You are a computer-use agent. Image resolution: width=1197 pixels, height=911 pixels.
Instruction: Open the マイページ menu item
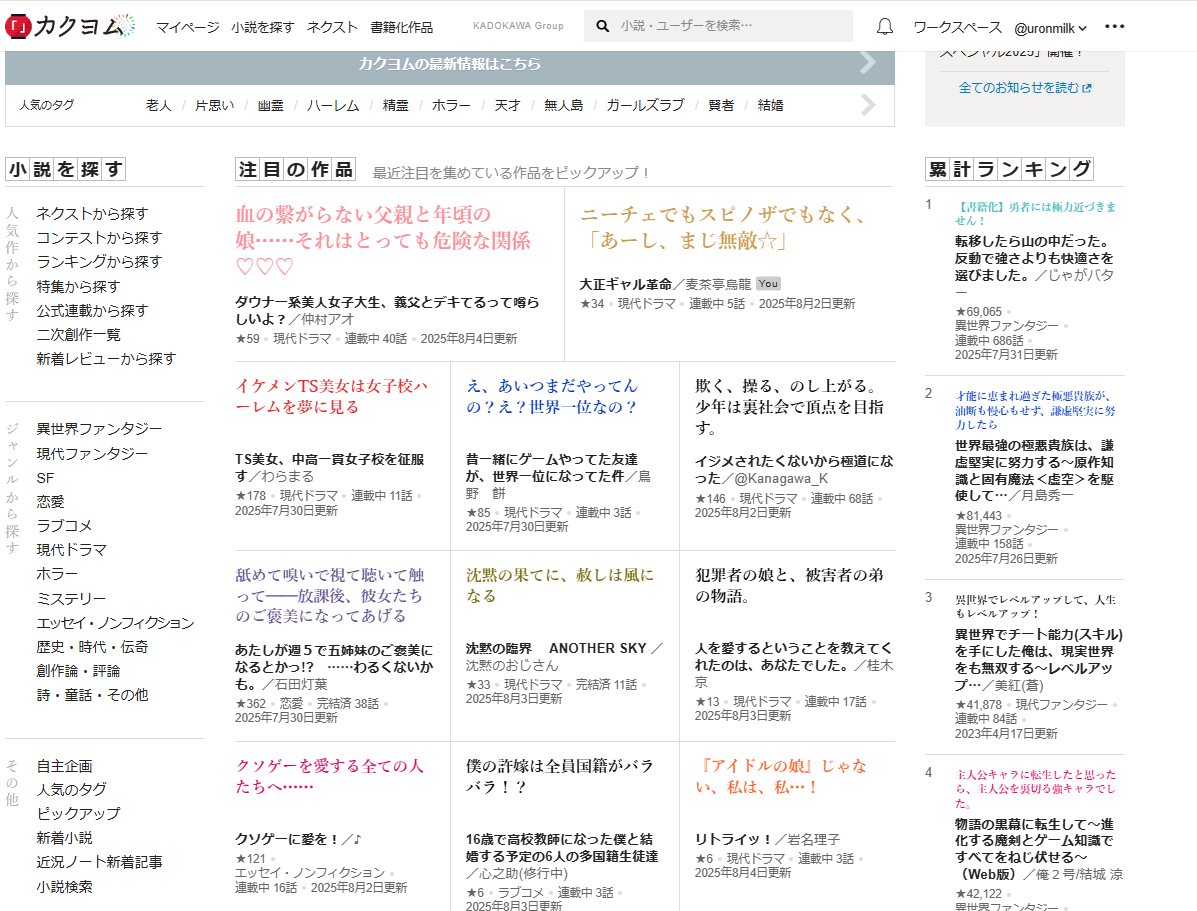(x=187, y=27)
